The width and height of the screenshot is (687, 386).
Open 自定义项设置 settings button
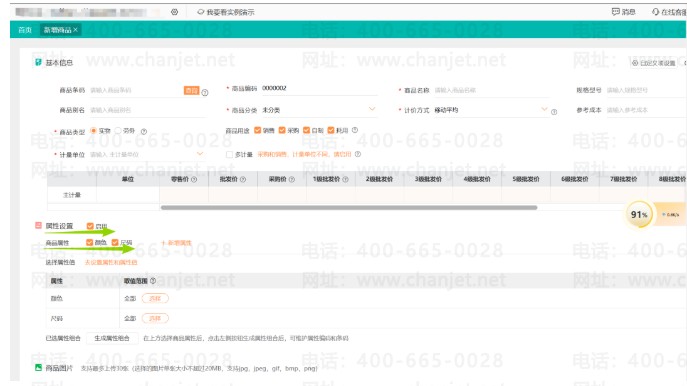click(654, 63)
